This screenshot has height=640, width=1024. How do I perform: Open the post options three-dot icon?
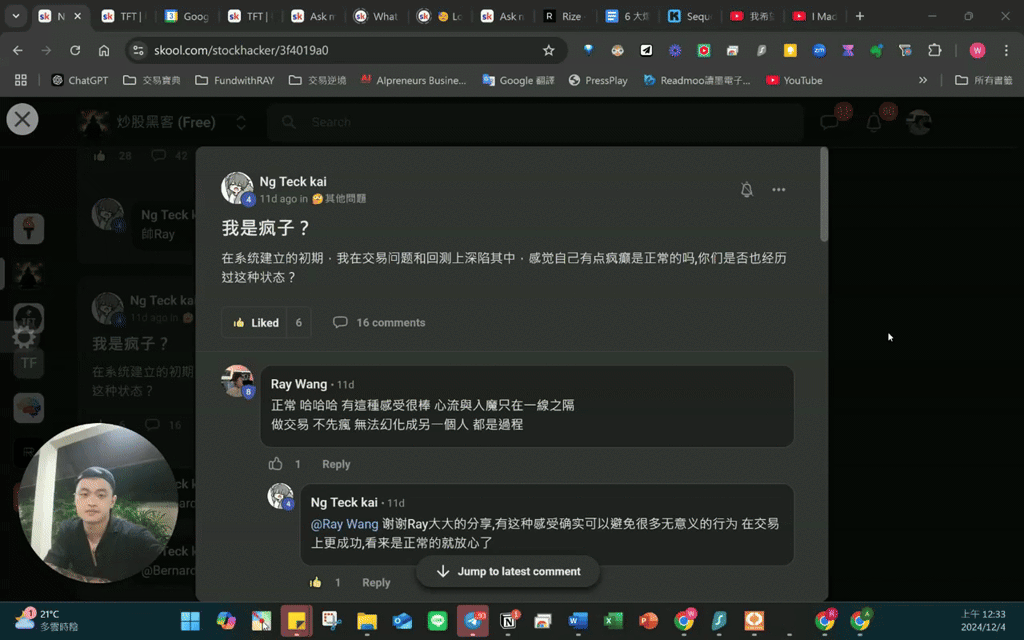779,189
